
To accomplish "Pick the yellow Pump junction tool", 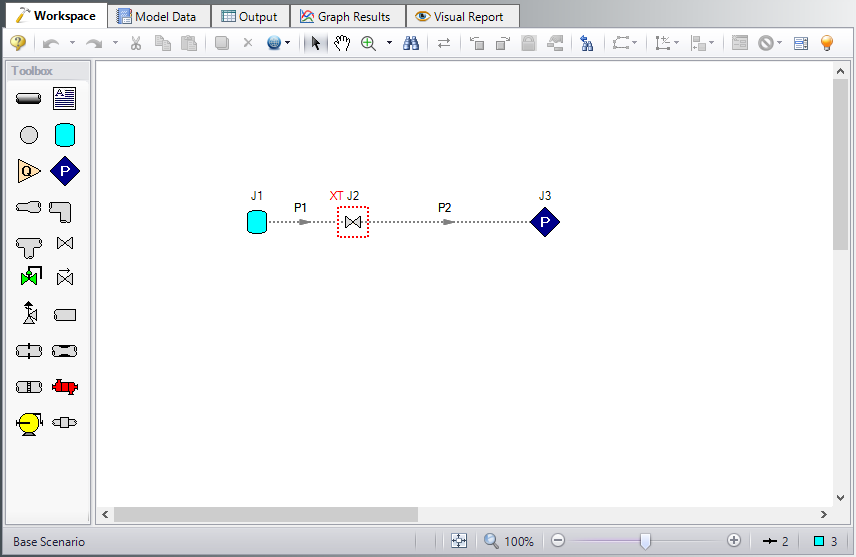I will tap(29, 423).
